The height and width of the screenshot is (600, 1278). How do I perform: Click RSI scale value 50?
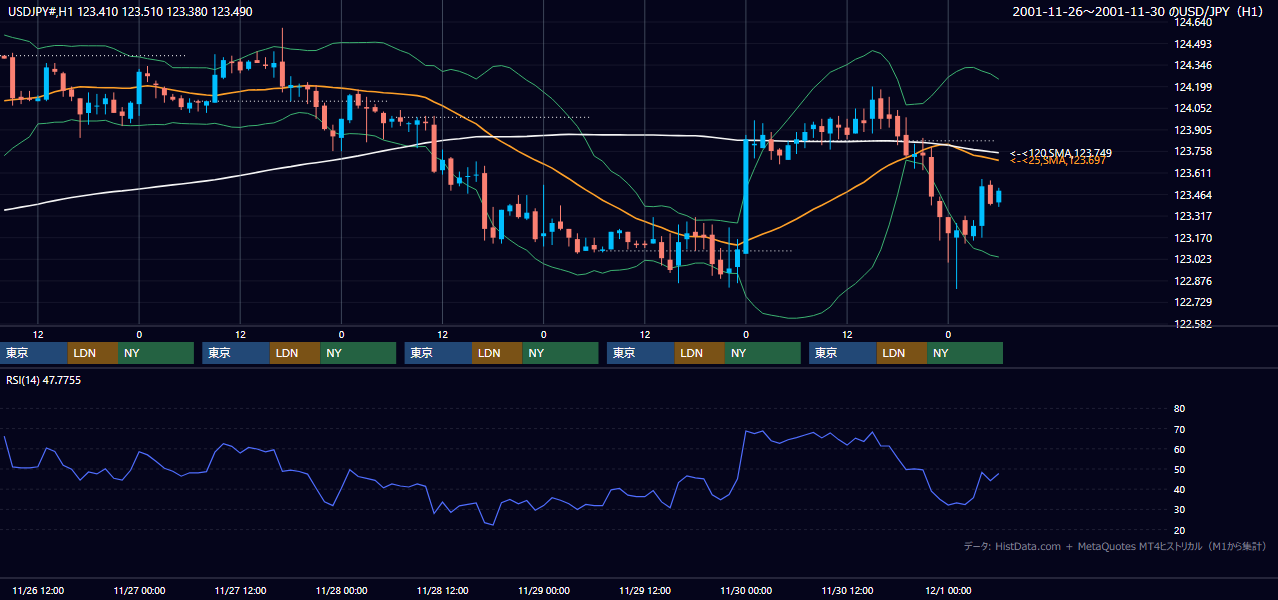pos(1180,469)
